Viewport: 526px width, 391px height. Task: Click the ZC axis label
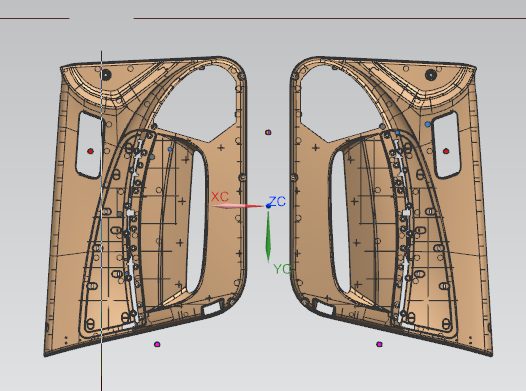(277, 201)
